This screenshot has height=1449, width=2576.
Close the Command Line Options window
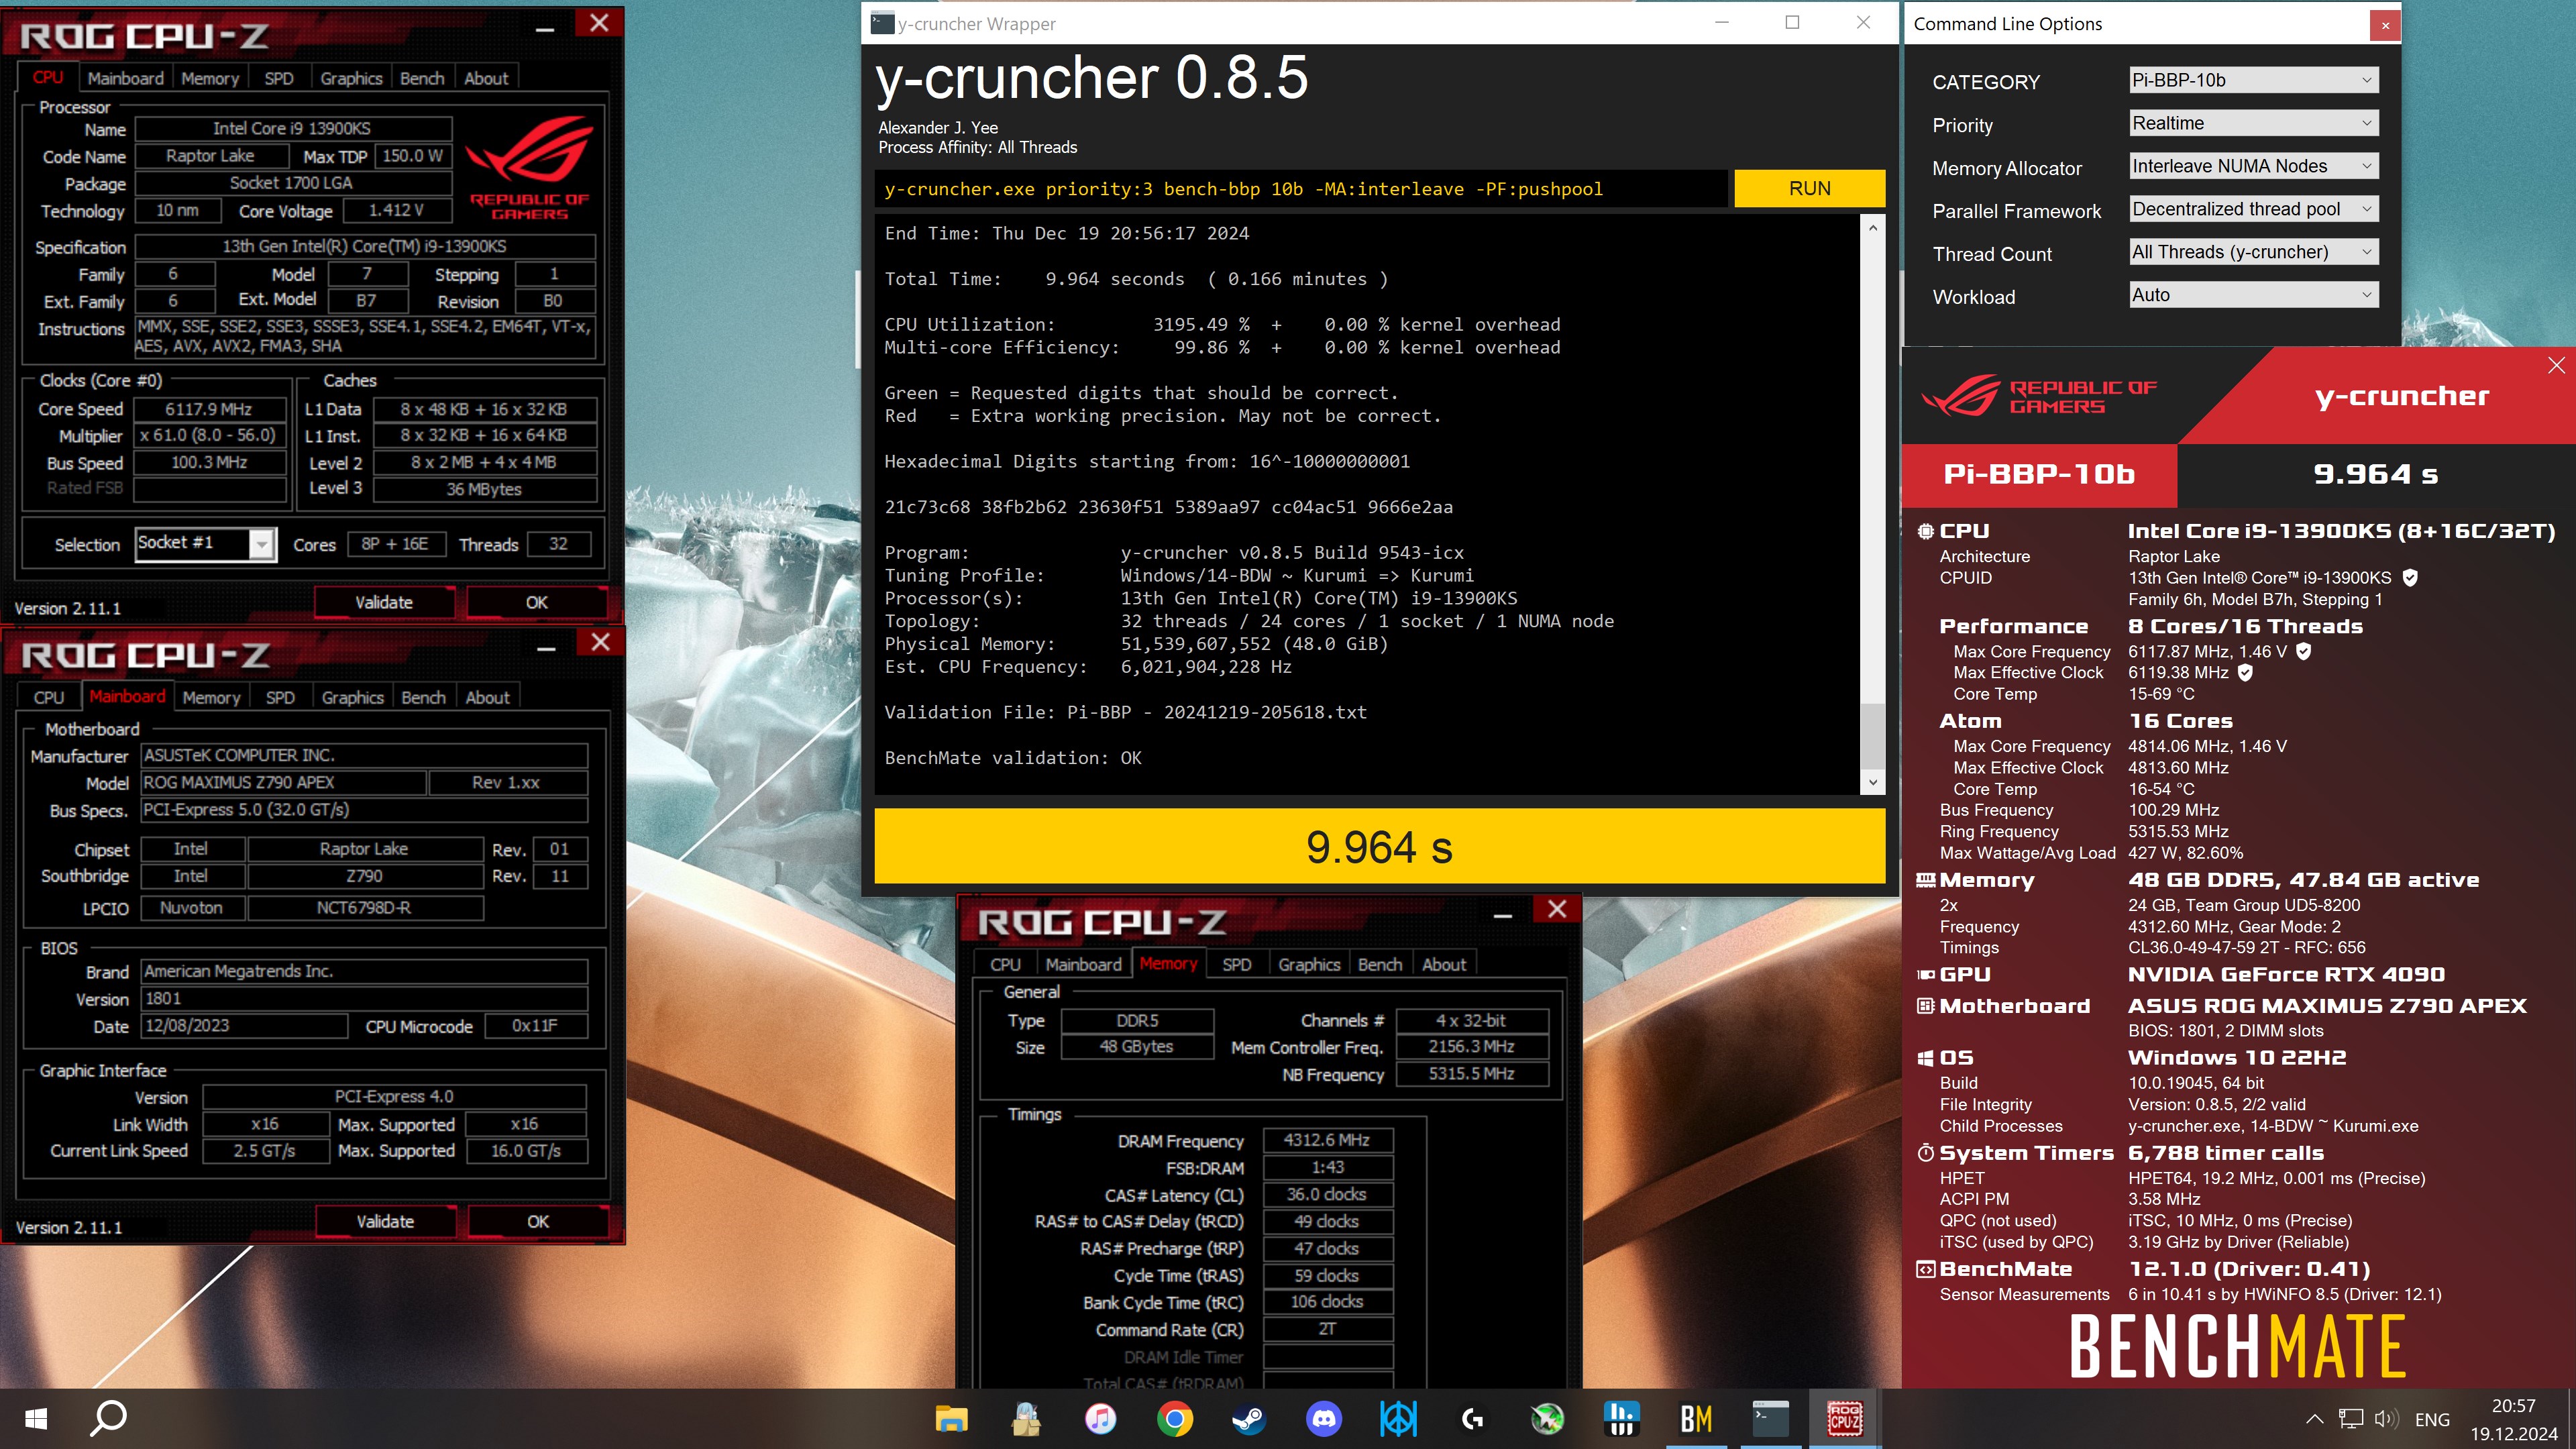[x=2385, y=25]
